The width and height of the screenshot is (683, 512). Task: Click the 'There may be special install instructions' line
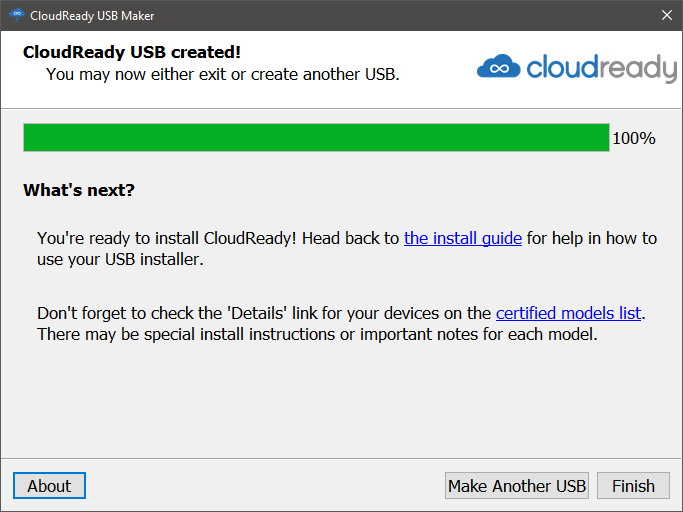tap(317, 335)
